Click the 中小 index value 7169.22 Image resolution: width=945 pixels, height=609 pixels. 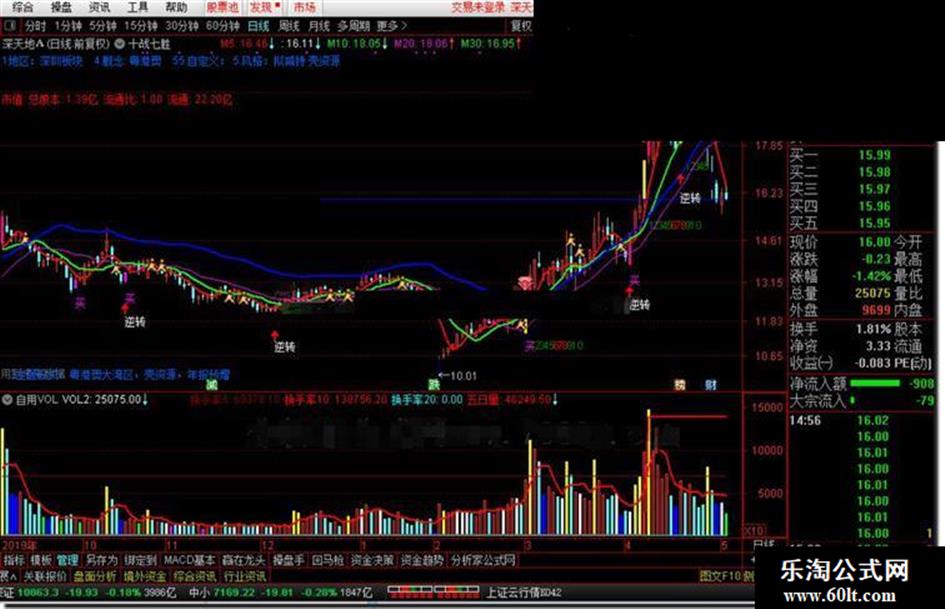[x=233, y=593]
